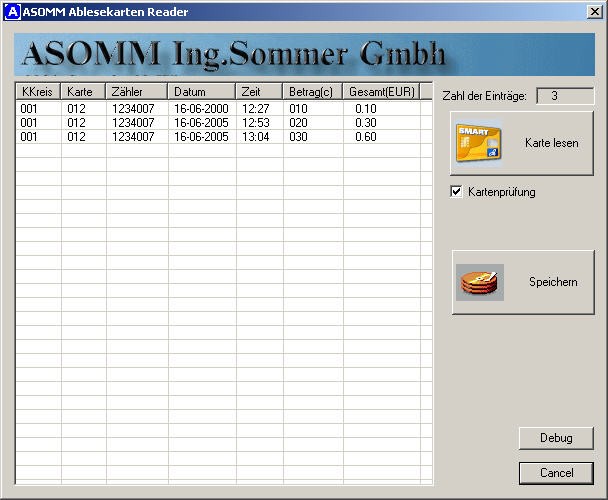Click the Zähler column header
This screenshot has height=500, width=608.
point(137,92)
